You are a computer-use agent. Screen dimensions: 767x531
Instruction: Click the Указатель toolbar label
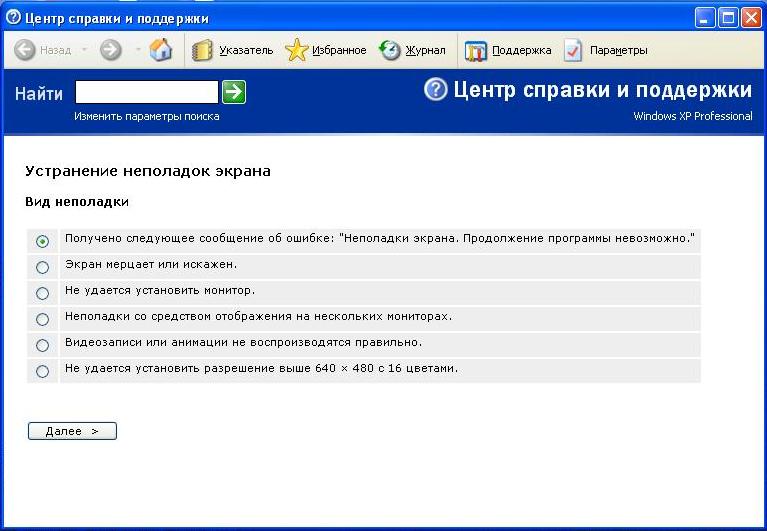pos(246,50)
